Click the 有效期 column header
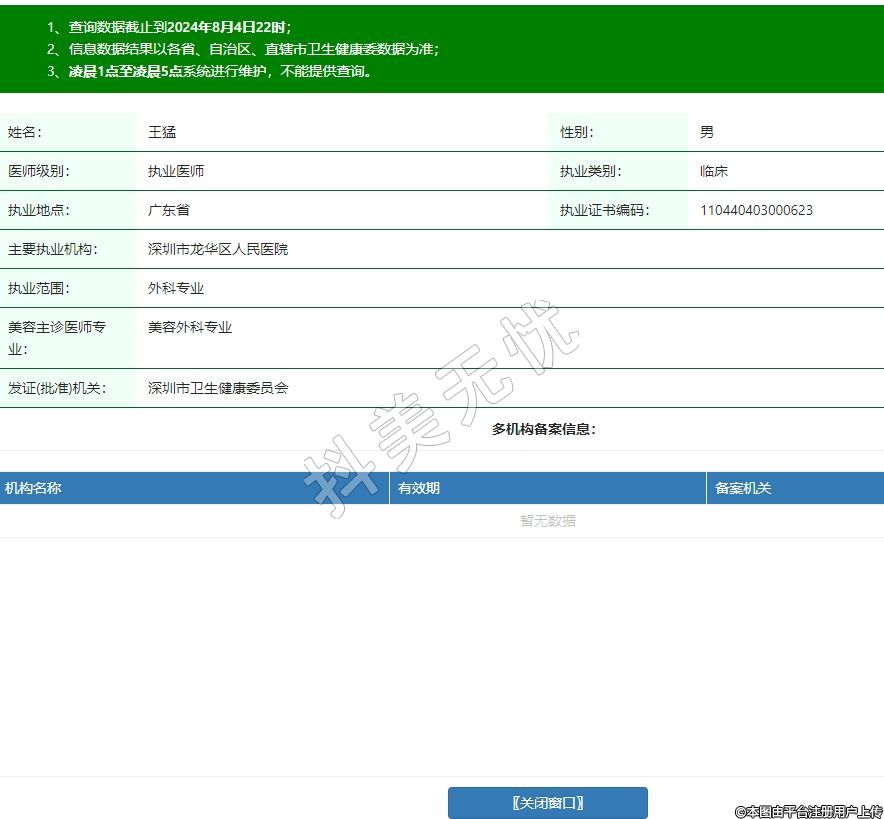 tap(419, 488)
